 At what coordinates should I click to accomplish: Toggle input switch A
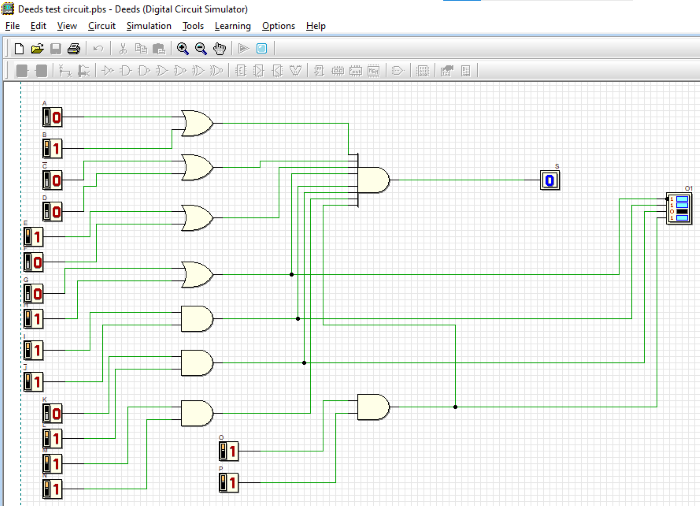pos(52,117)
